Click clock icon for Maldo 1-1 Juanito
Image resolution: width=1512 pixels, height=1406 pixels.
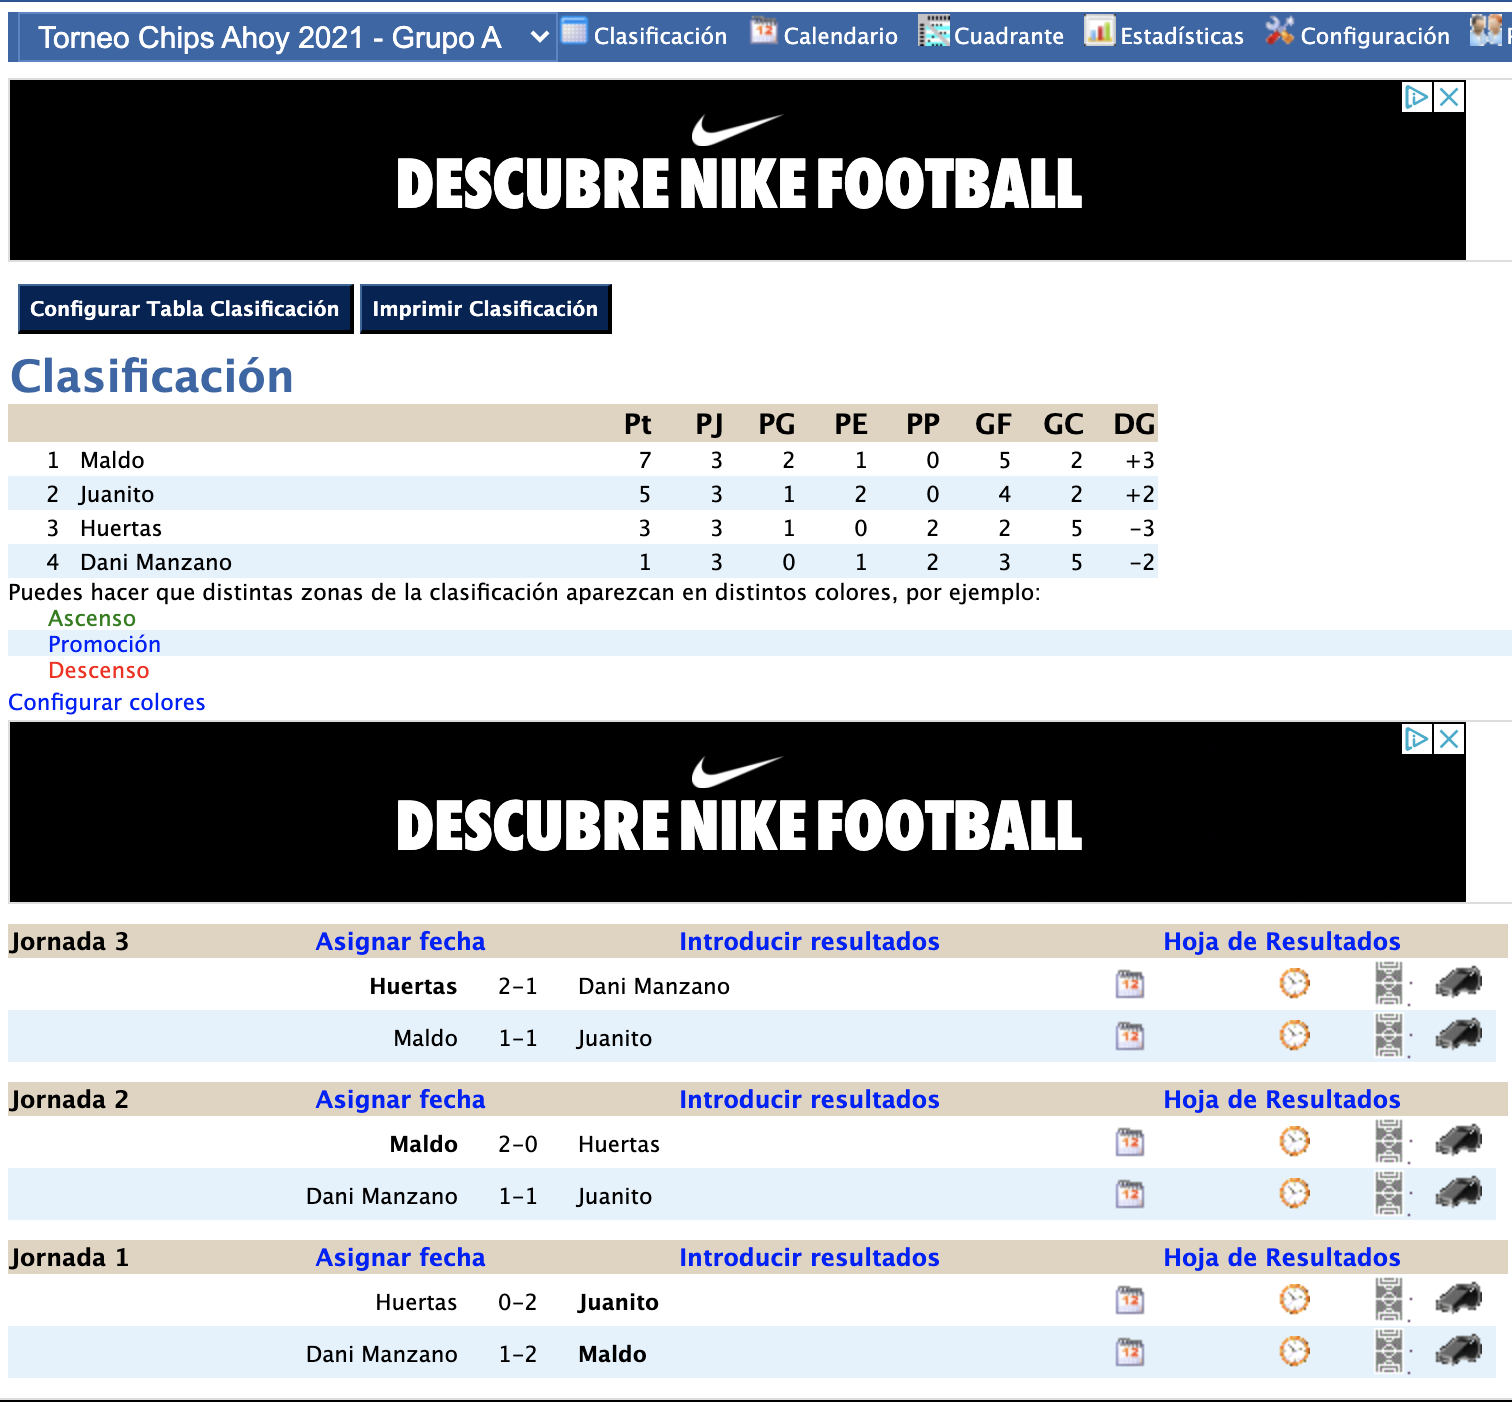1294,1036
